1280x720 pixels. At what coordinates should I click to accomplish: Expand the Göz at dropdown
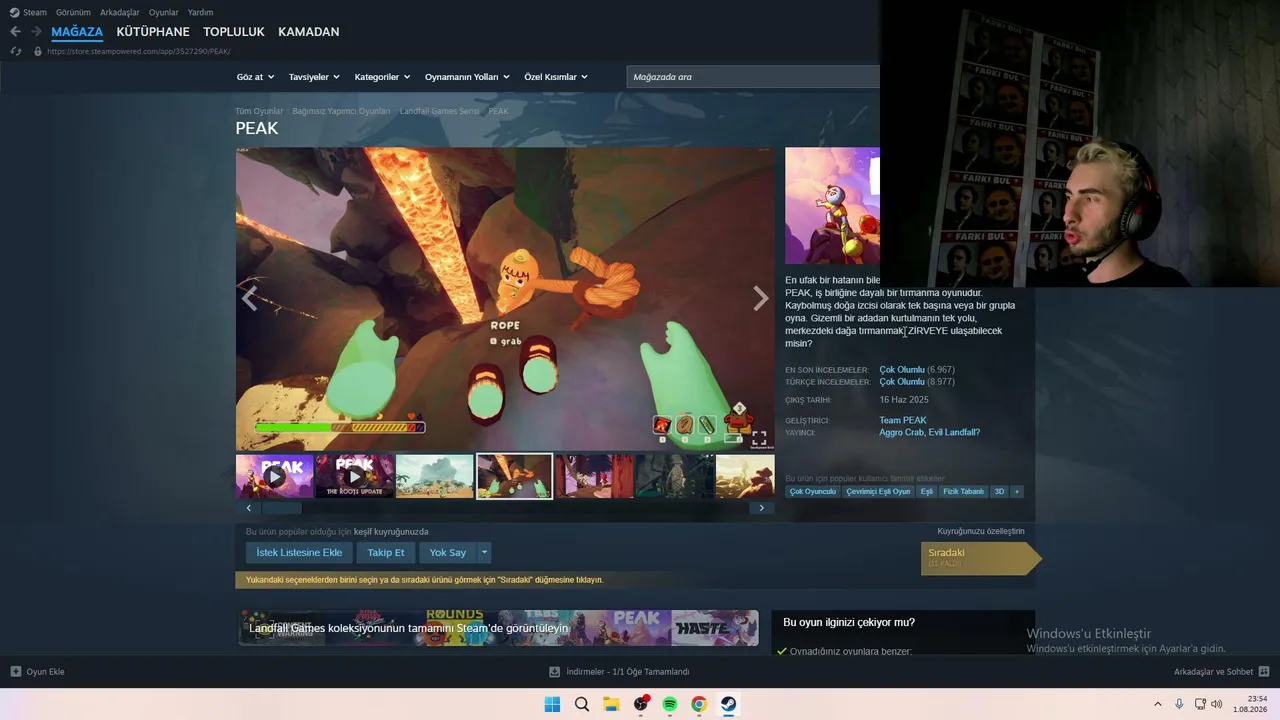pyautogui.click(x=256, y=77)
